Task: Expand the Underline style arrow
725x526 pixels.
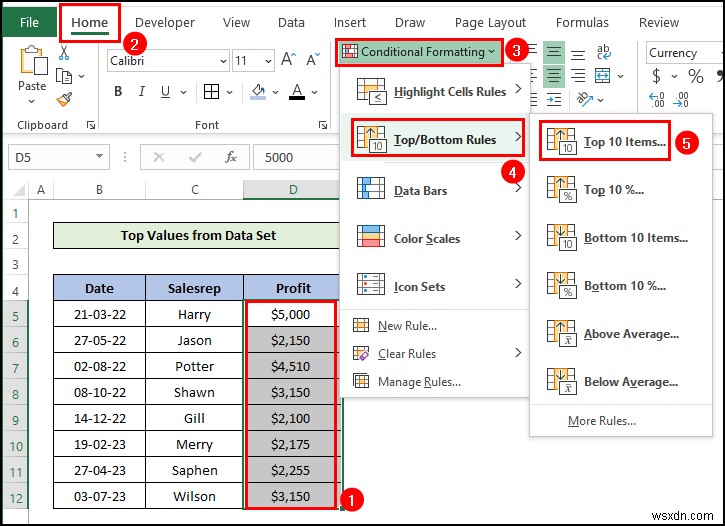Action: pos(184,92)
